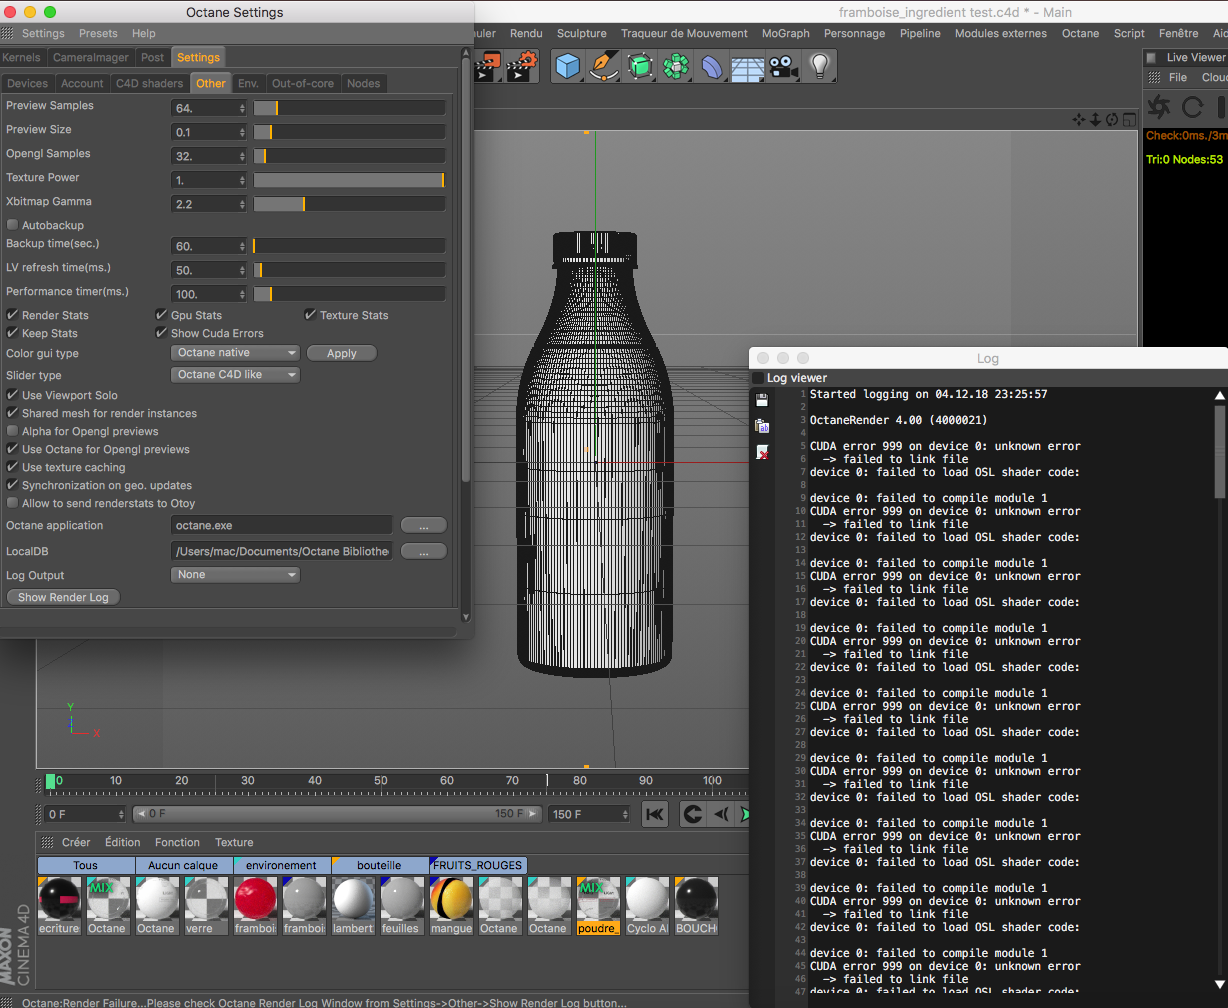This screenshot has height=1008, width=1228.
Task: Click the green MoGraph array icon
Action: pyautogui.click(x=676, y=66)
